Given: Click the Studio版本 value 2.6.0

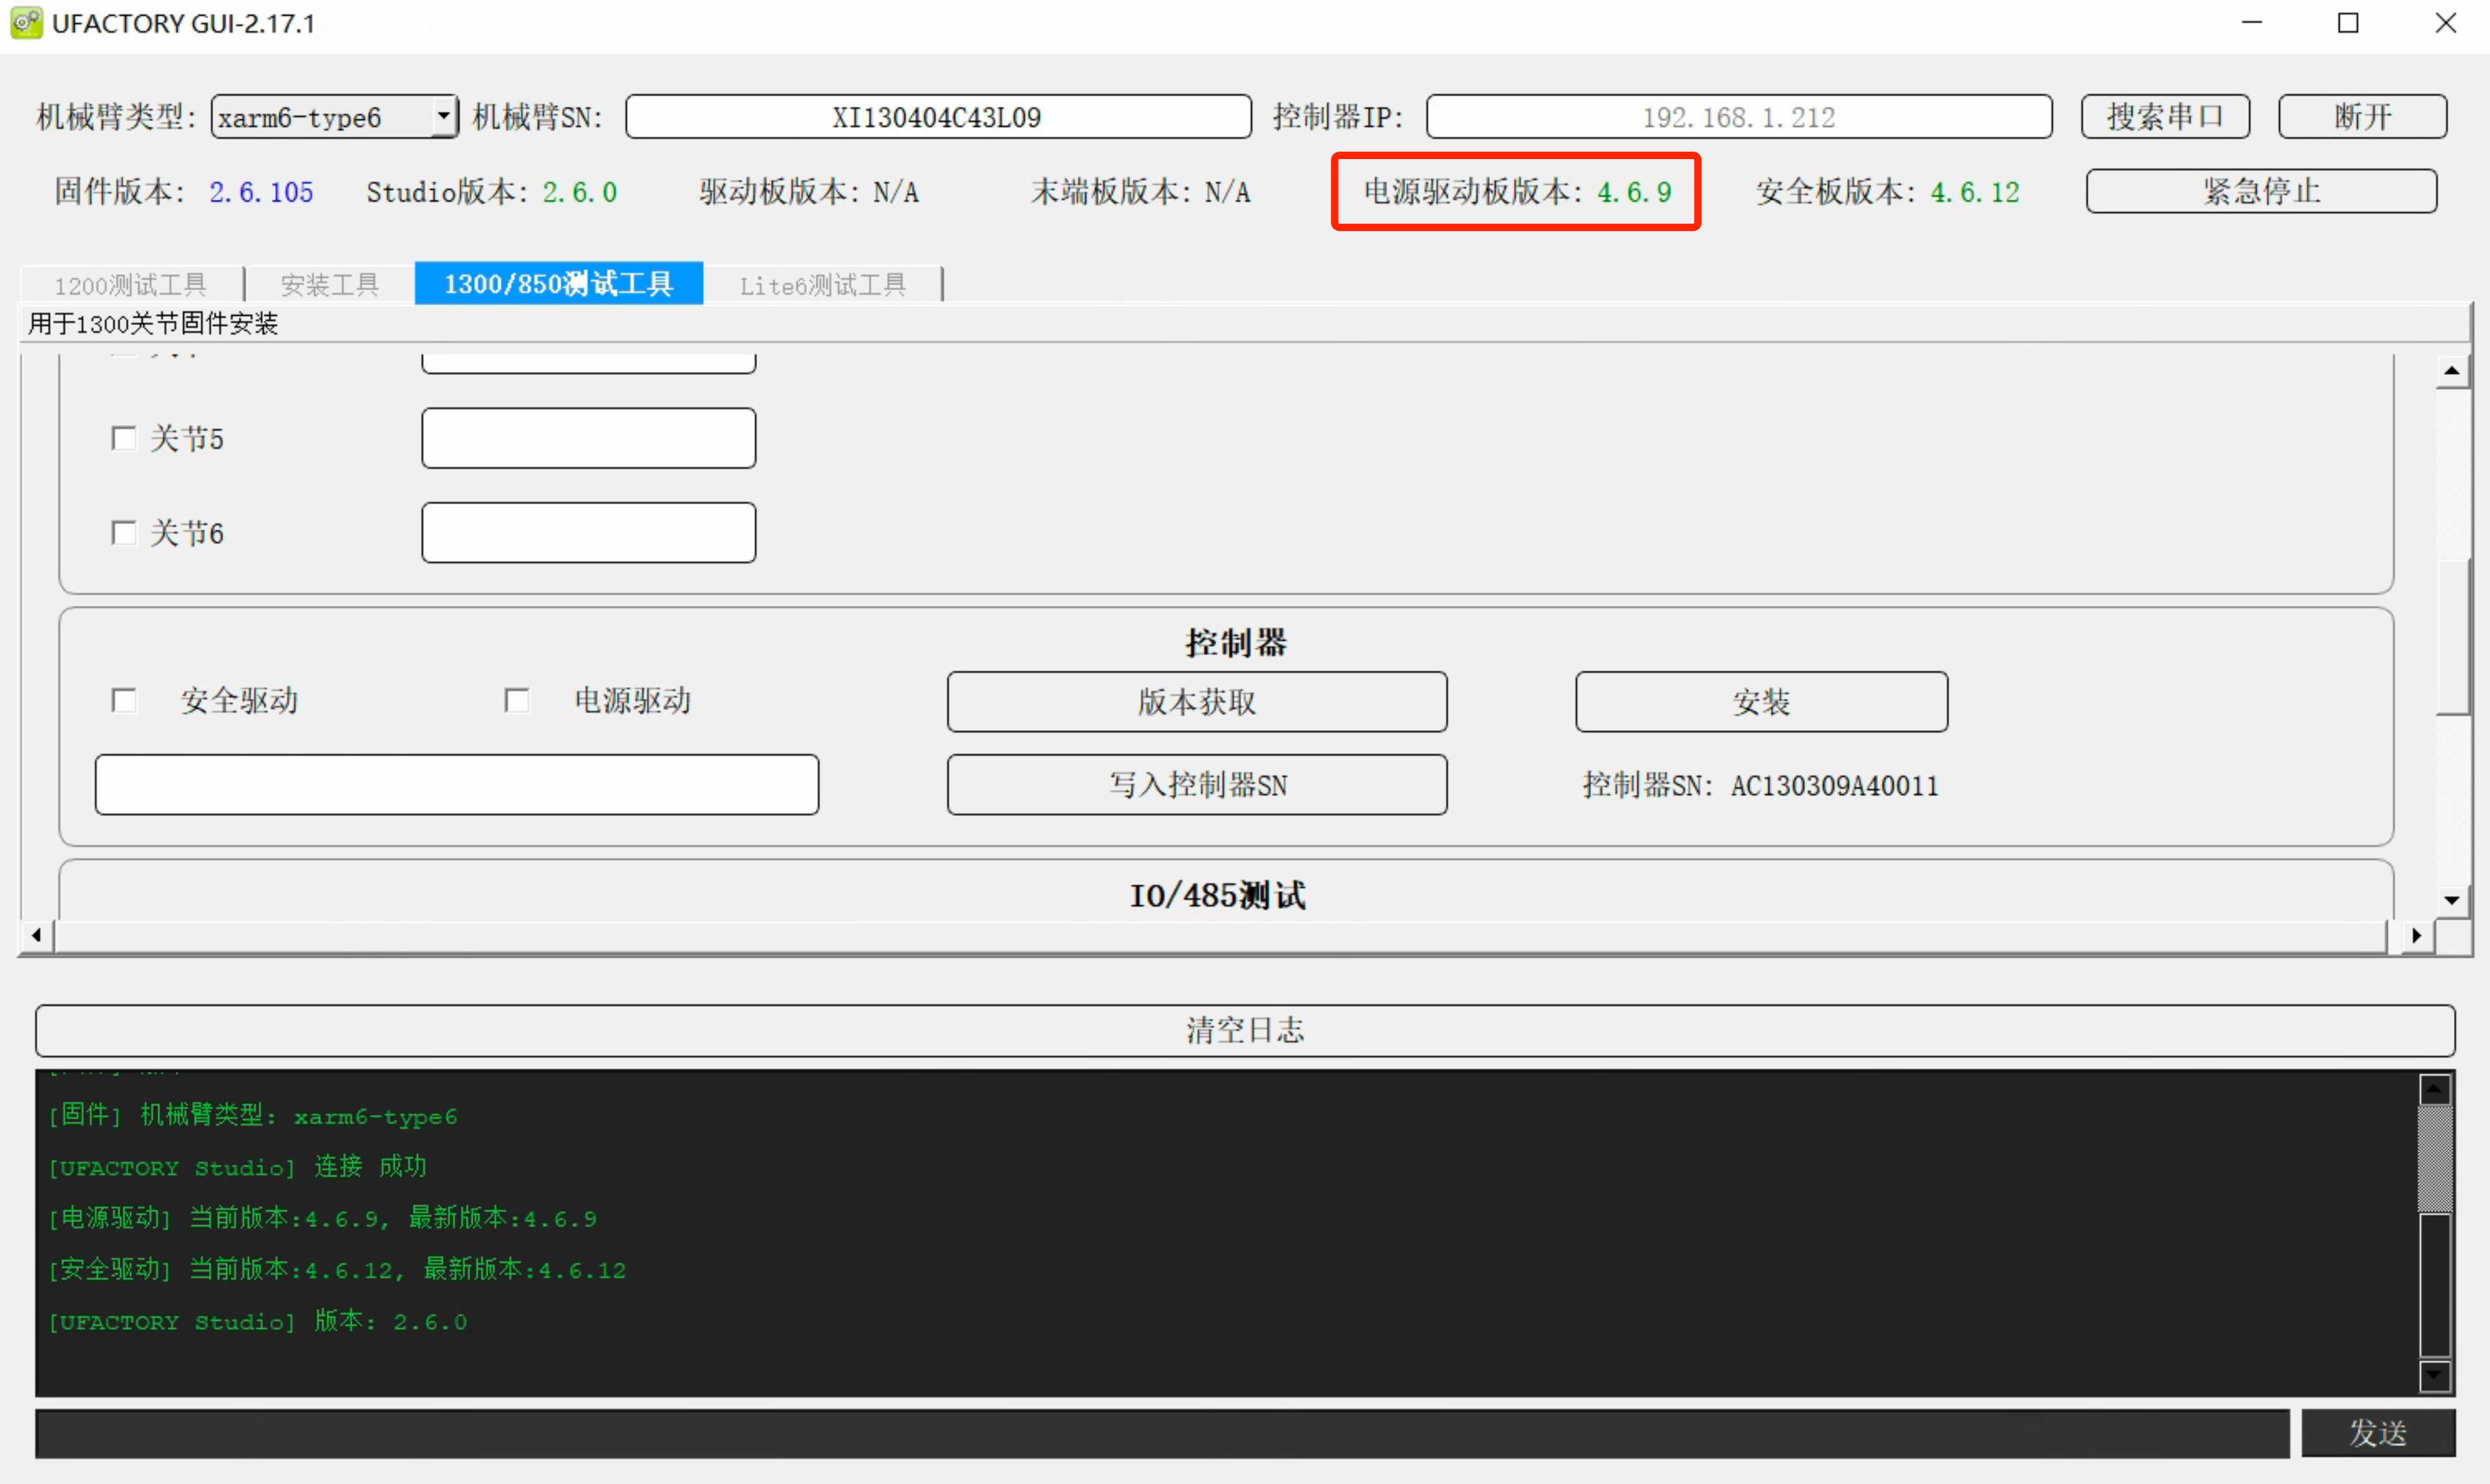Looking at the screenshot, I should click(580, 192).
